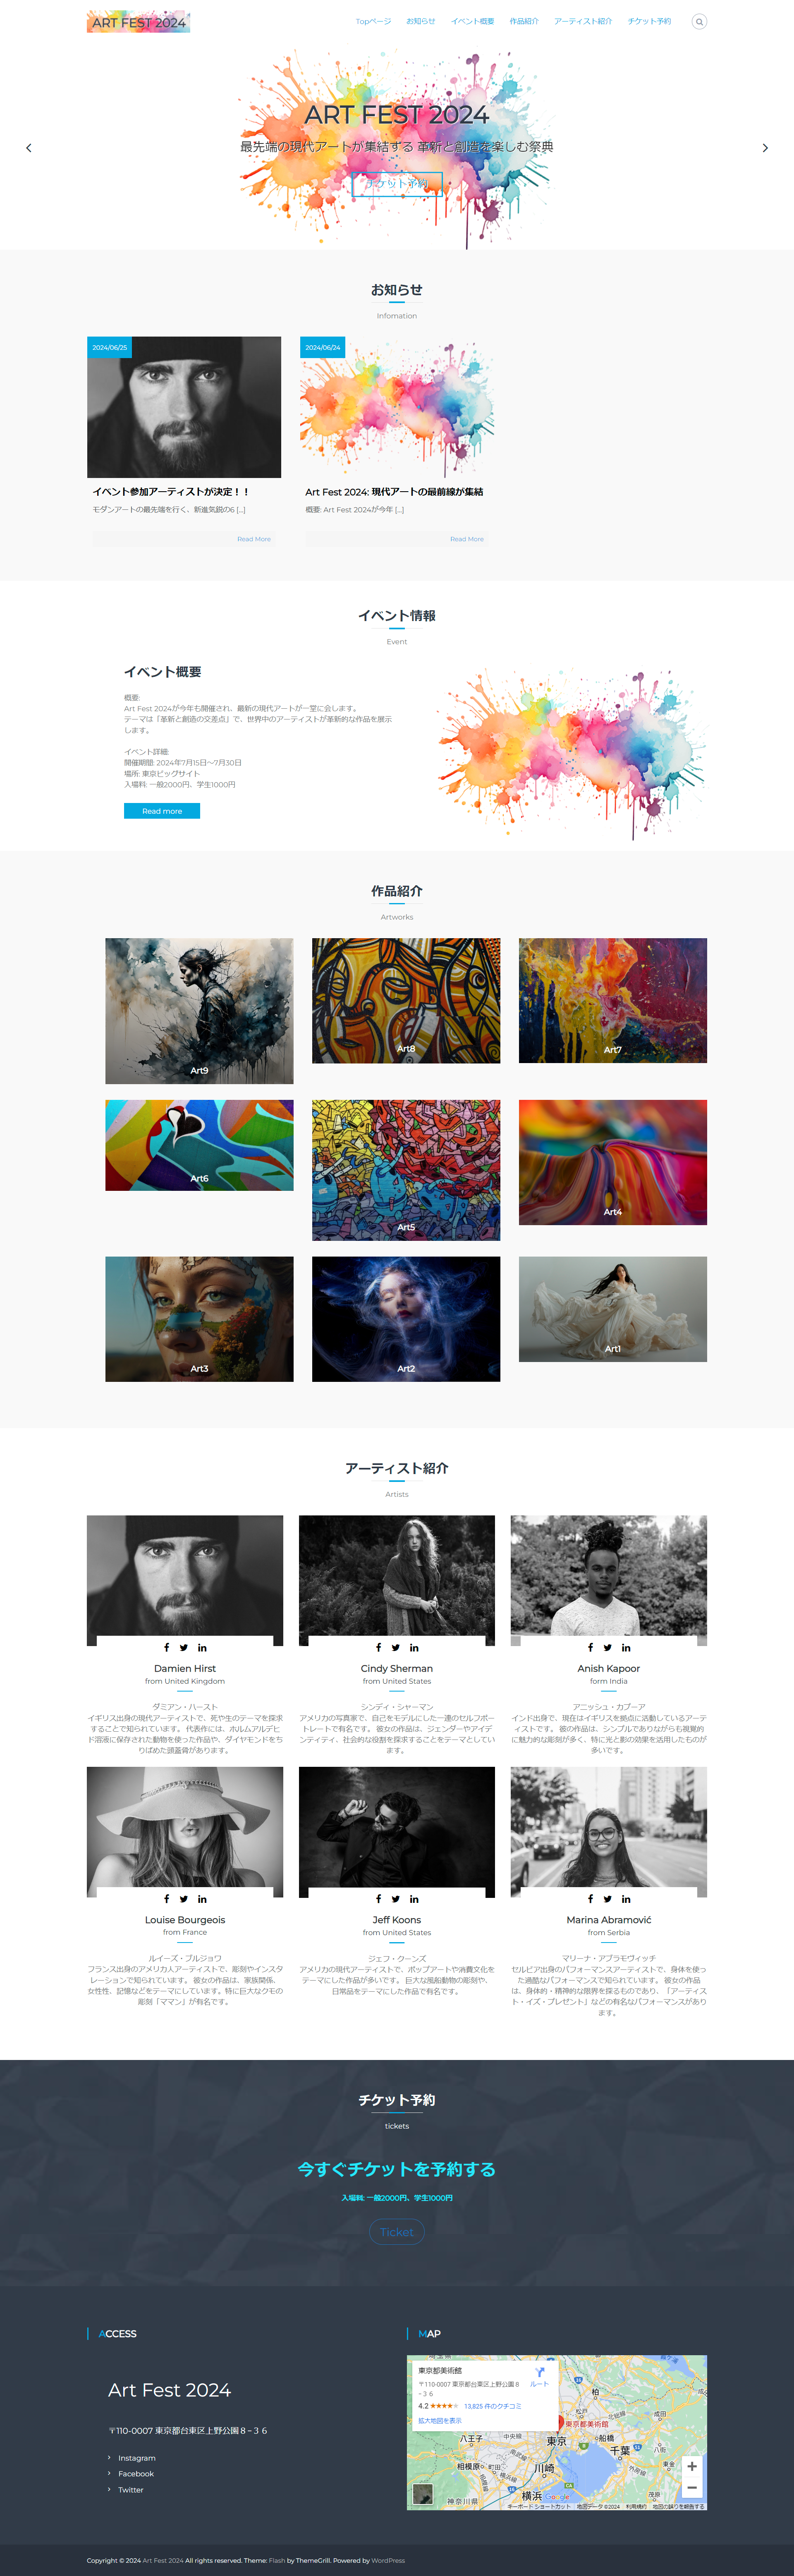
Task: Click the Ticket button
Action: pos(397,2232)
